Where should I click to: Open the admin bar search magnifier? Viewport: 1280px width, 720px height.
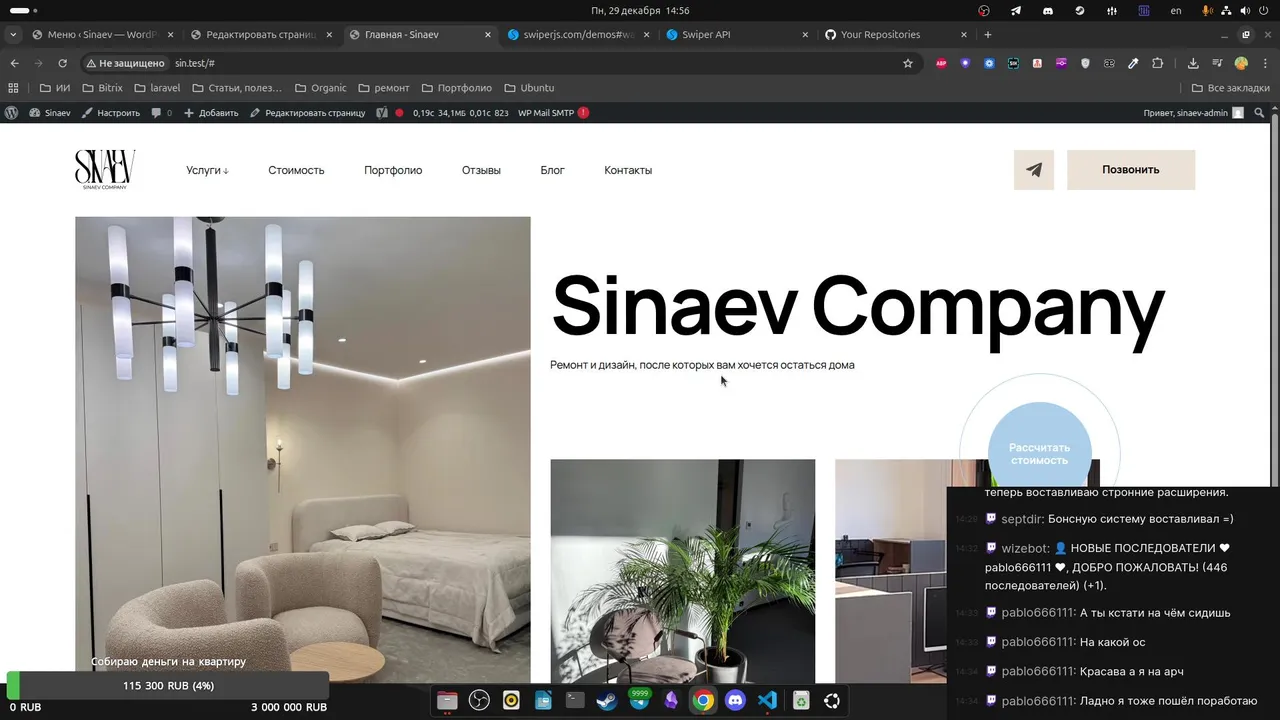pos(1259,113)
